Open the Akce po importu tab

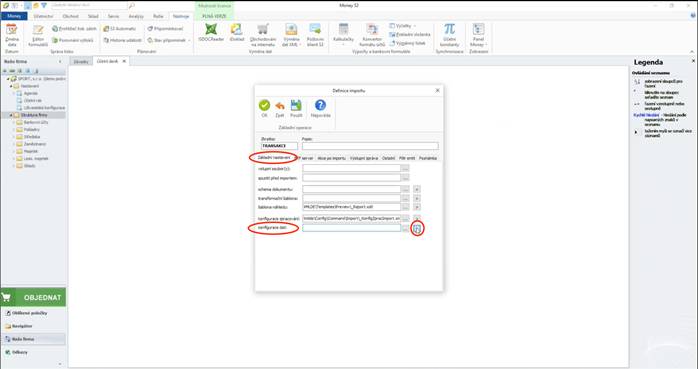(331, 158)
